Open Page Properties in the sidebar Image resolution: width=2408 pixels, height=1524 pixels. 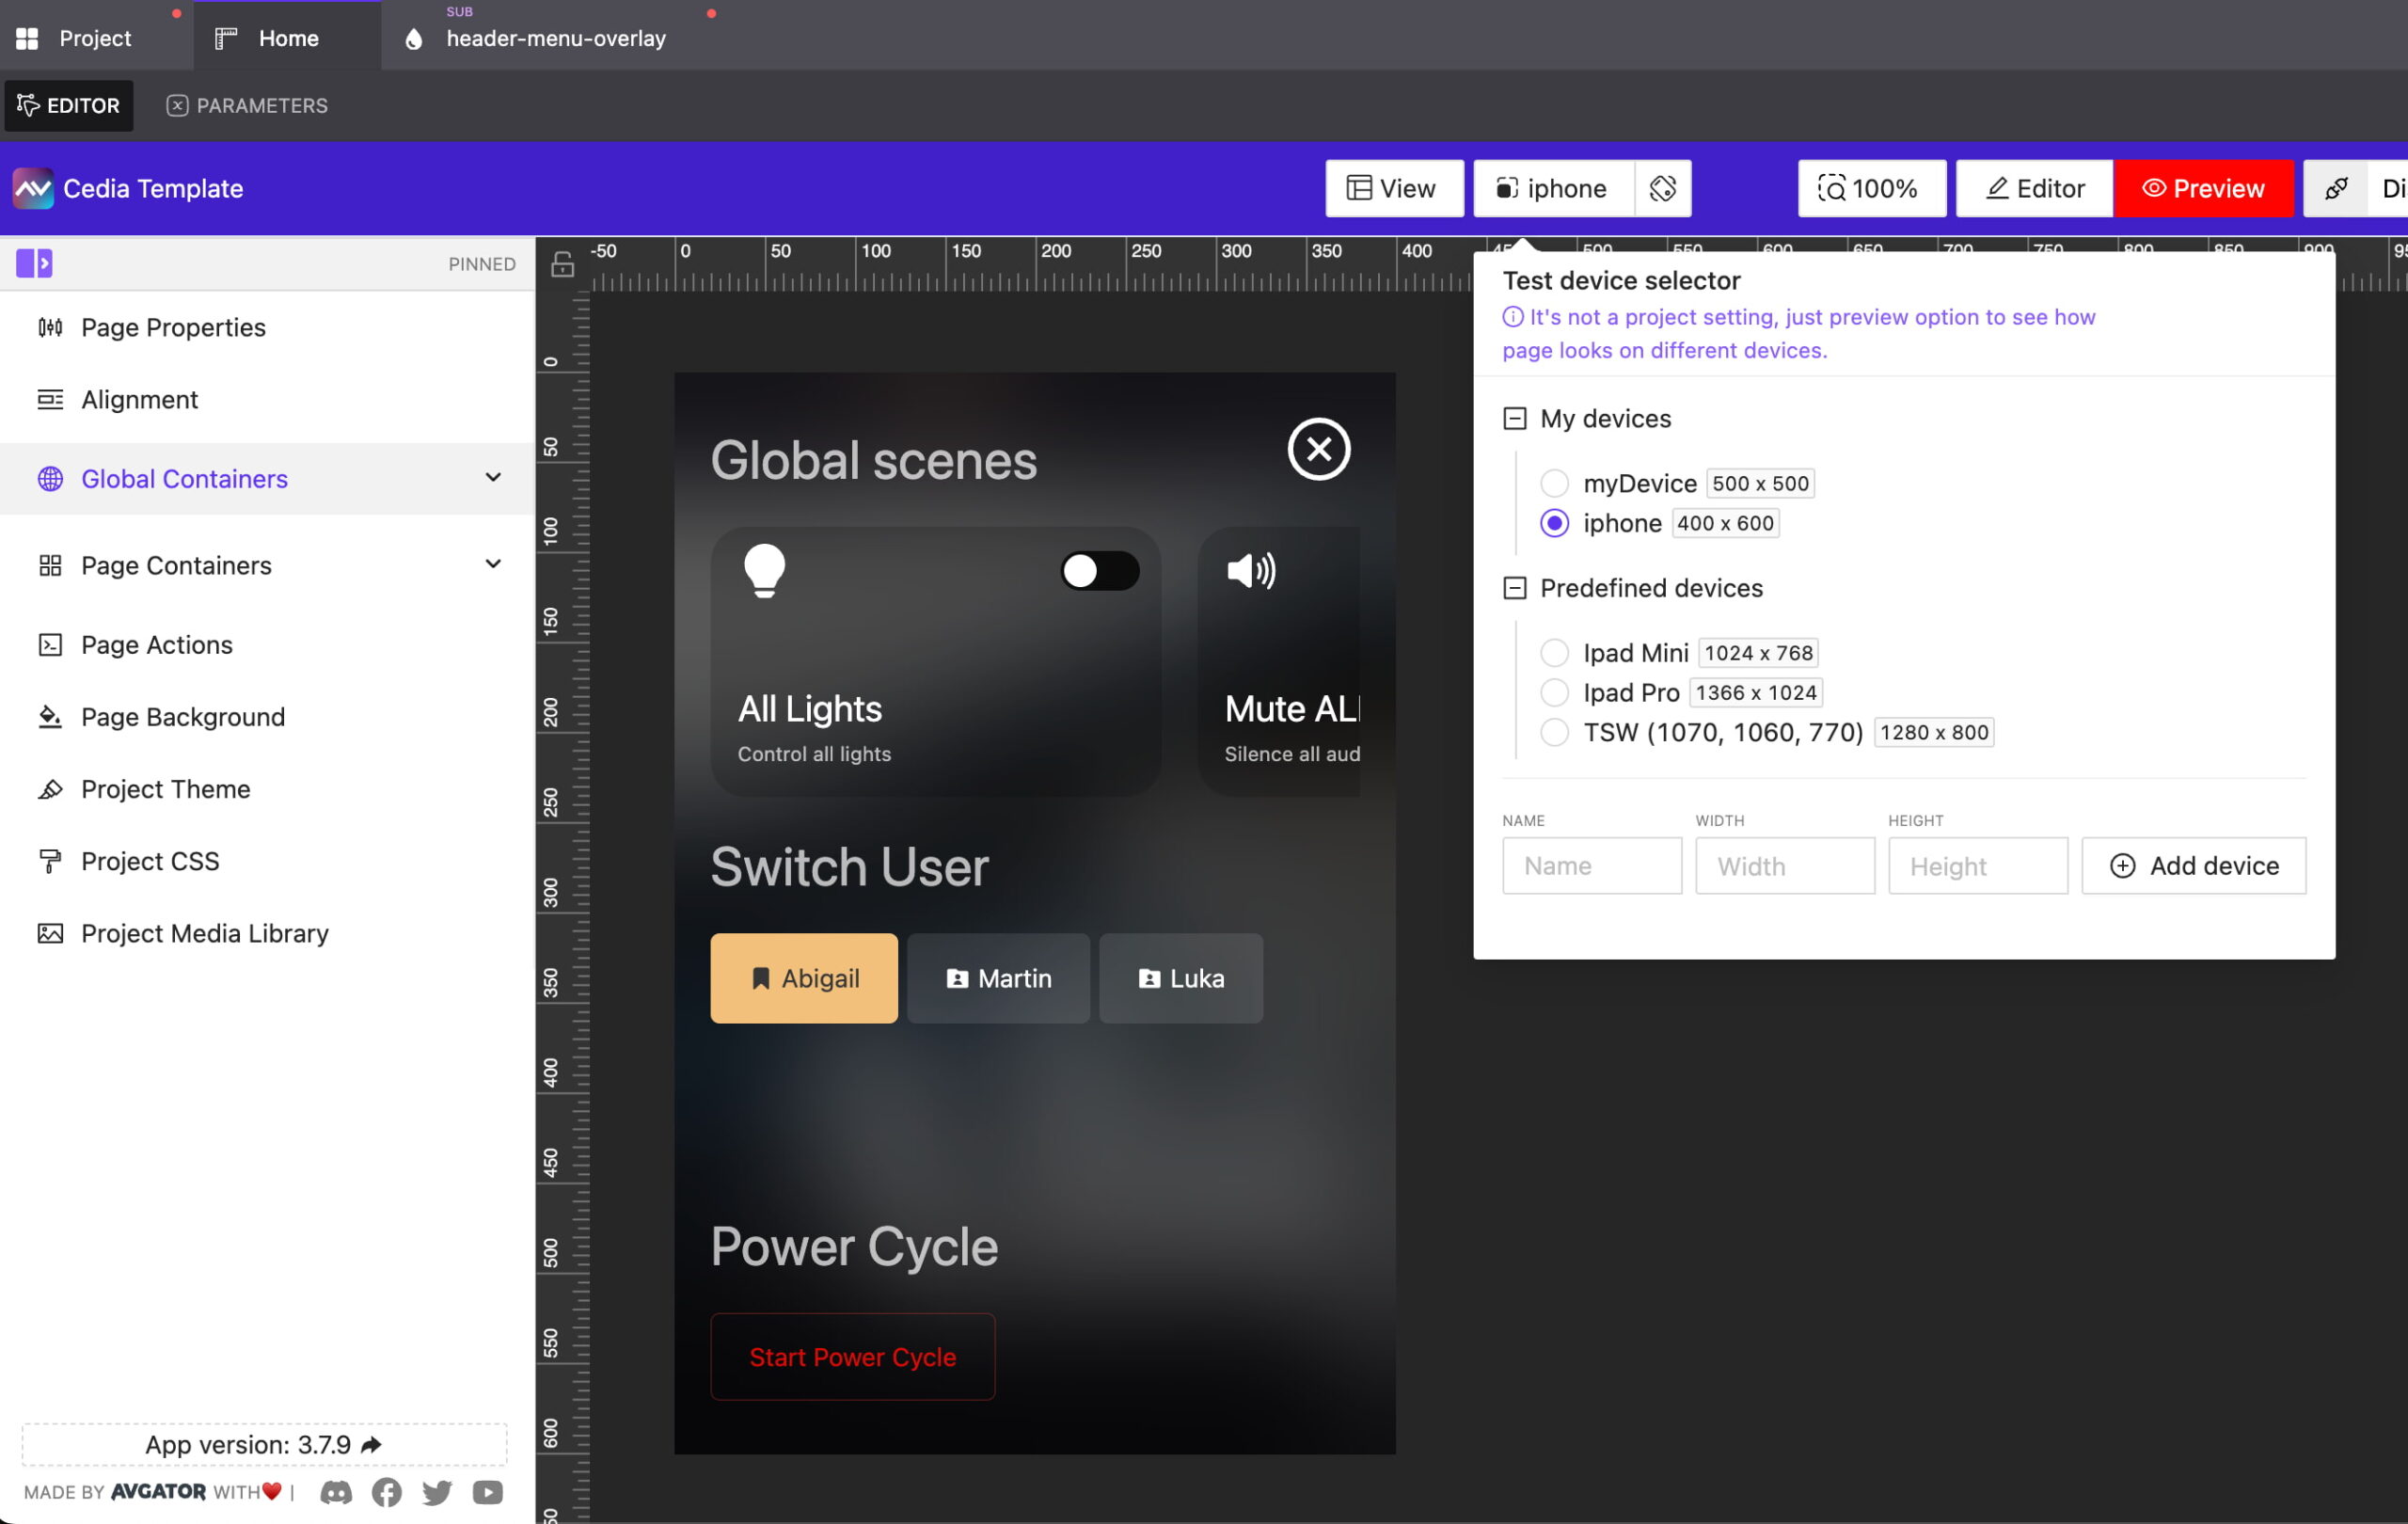coord(172,327)
